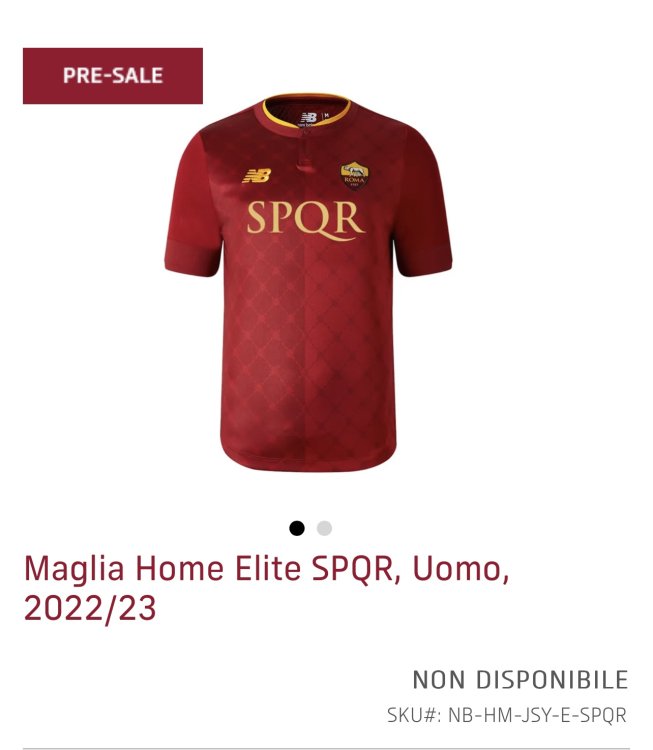Open the jersey product image

click(308, 282)
